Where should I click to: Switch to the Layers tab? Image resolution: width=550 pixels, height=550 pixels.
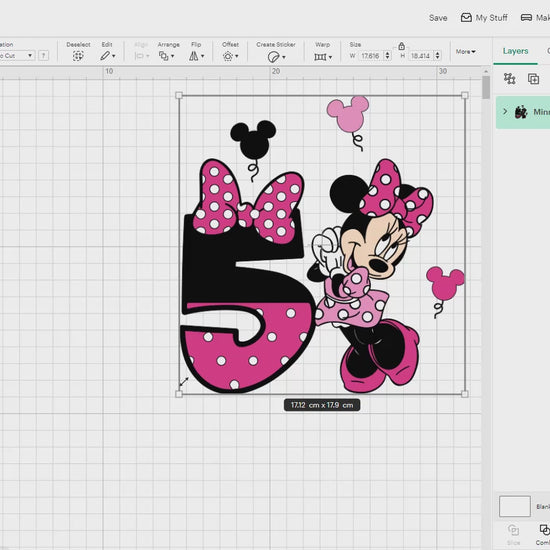(515, 51)
